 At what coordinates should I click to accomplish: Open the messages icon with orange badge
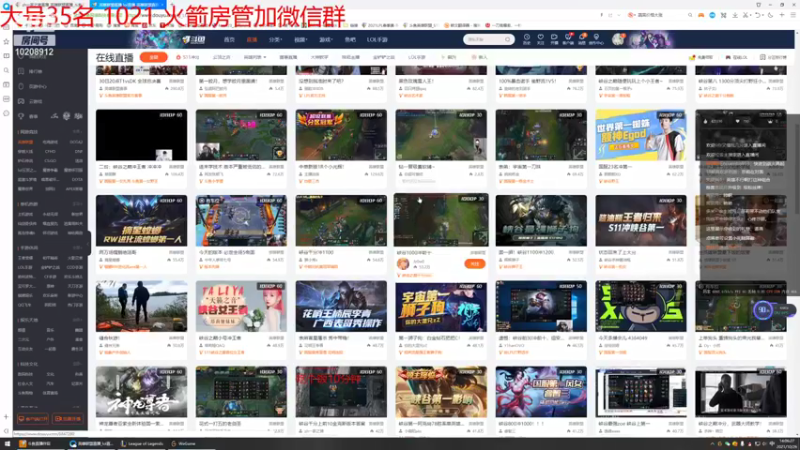click(582, 39)
